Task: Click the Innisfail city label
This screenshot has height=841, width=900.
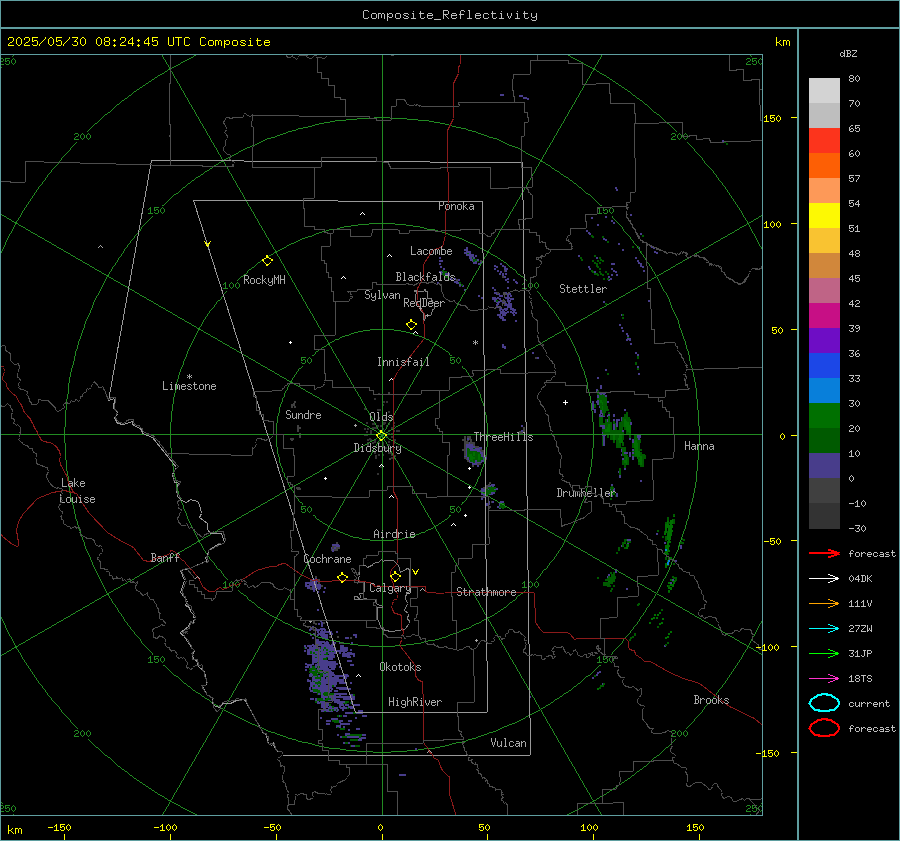Action: click(x=404, y=362)
